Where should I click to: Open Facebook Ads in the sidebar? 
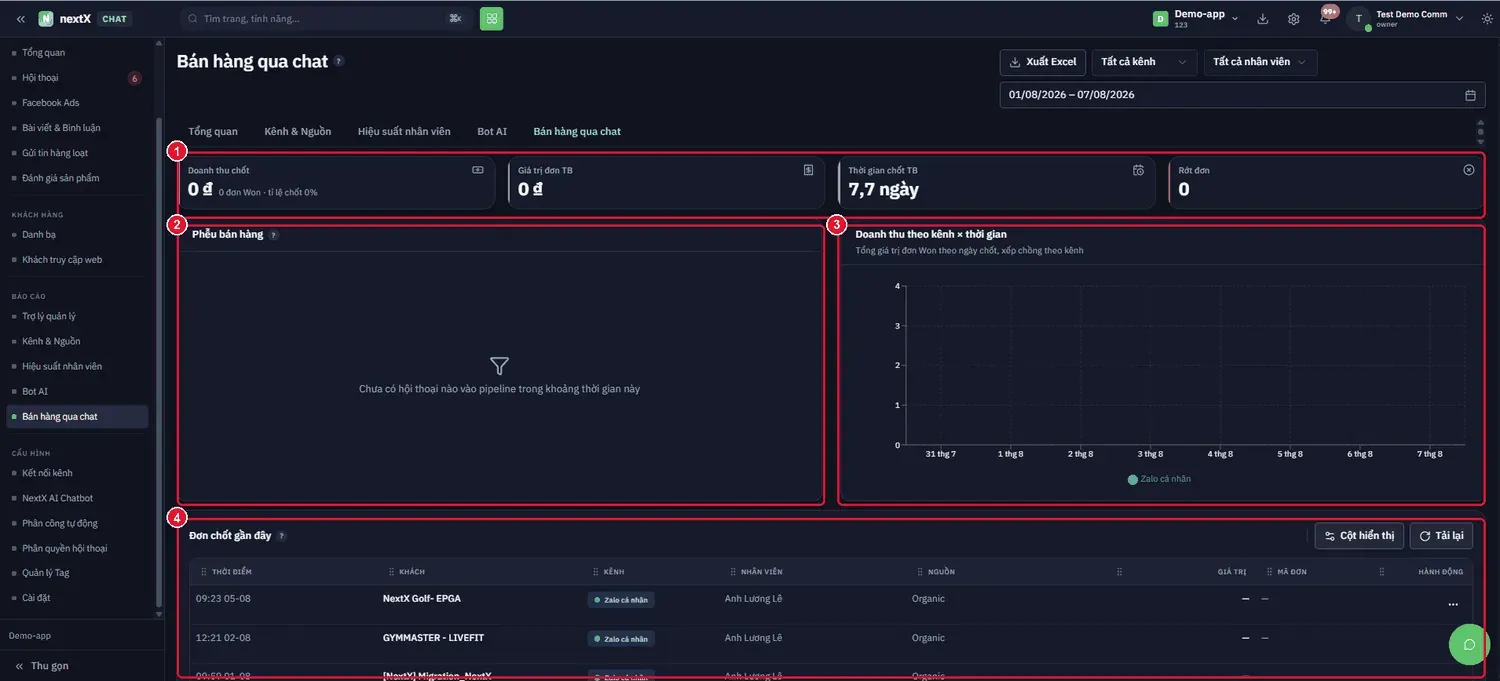pos(77,103)
